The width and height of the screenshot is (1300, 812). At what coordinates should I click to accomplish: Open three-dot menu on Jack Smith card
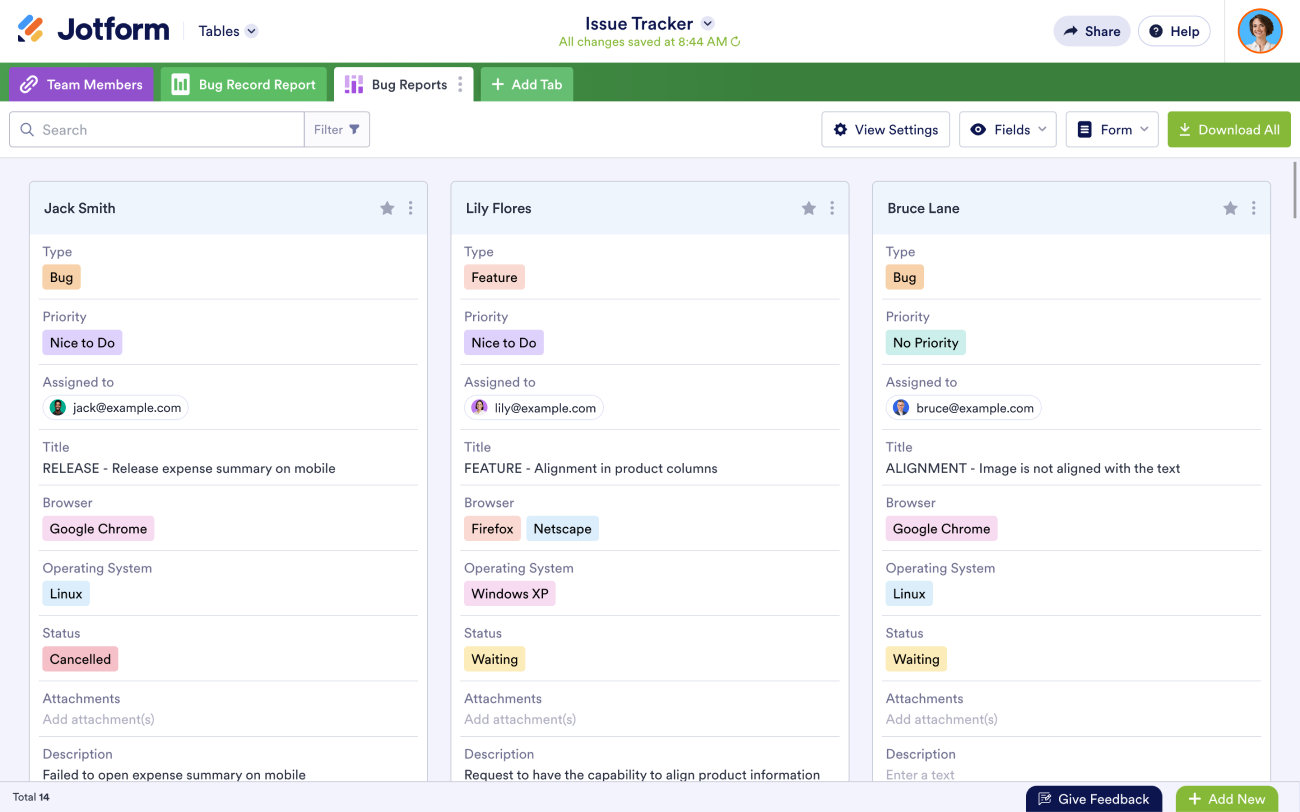[x=410, y=208]
